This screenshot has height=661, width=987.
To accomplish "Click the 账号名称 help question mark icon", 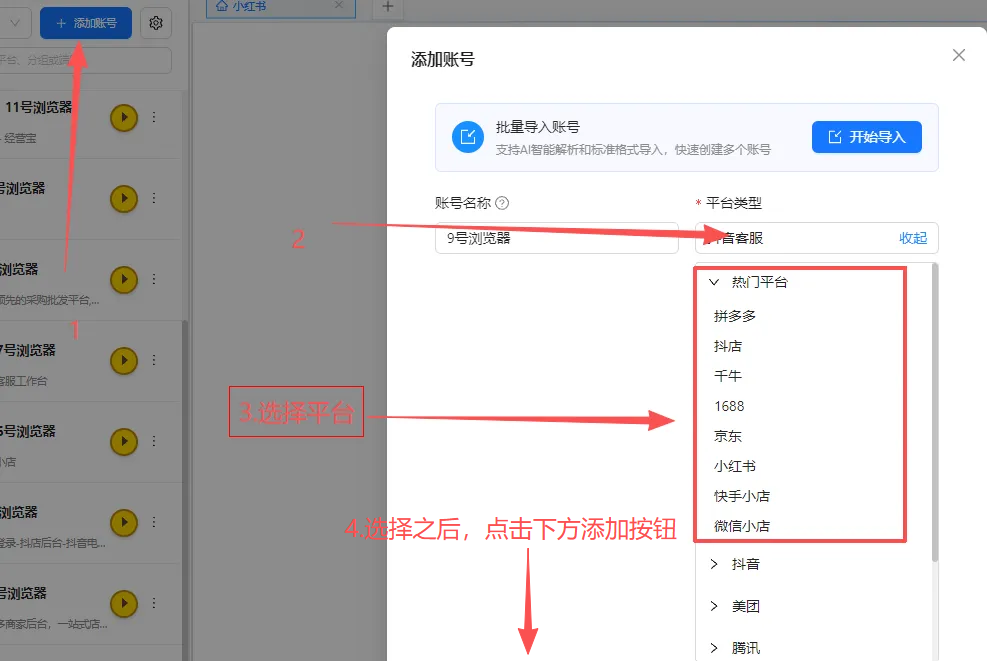I will 502,203.
